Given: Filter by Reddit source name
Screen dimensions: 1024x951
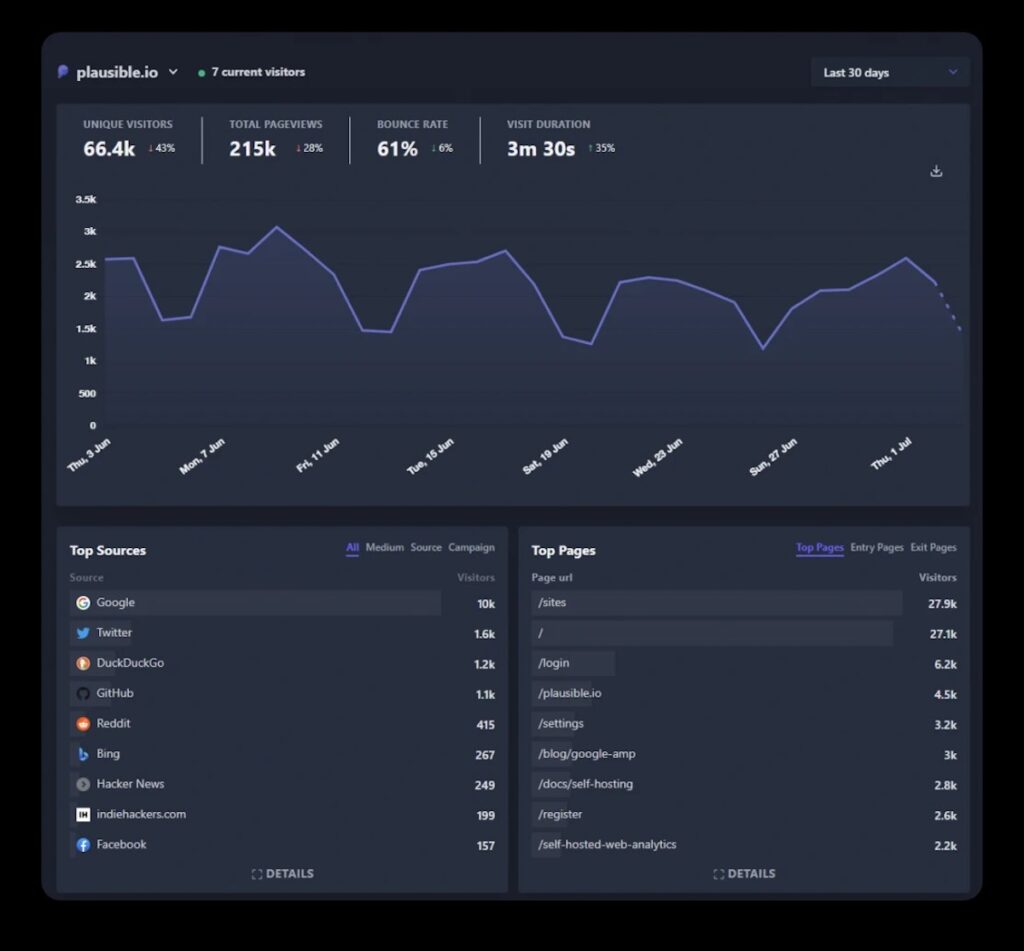Looking at the screenshot, I should (x=113, y=723).
